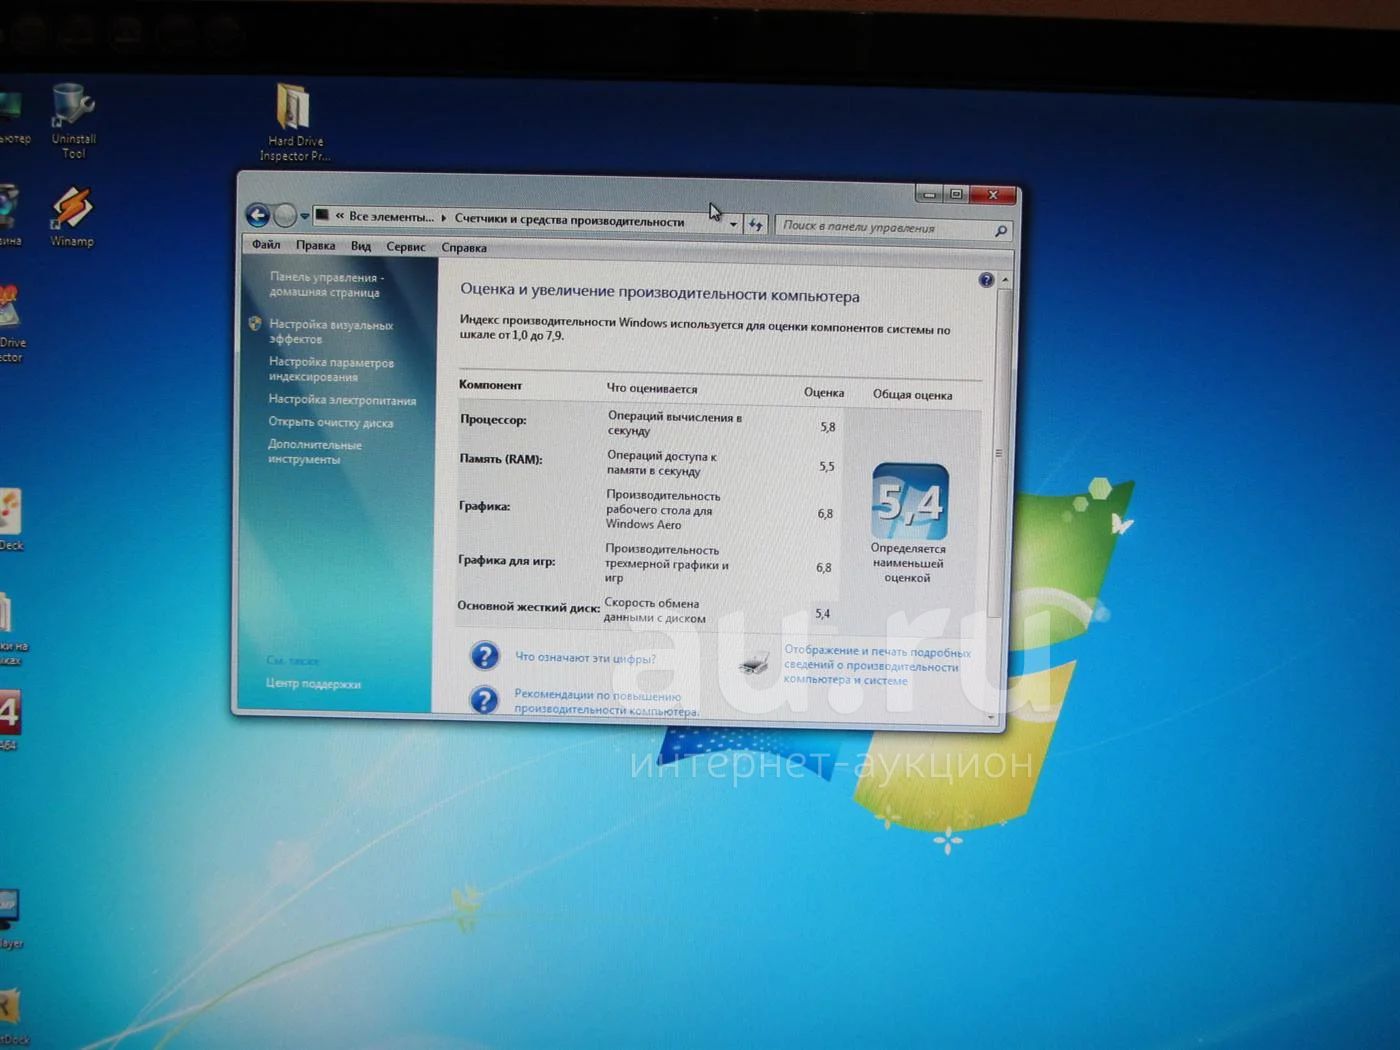Open the Winamp desktop shortcut

pos(72,217)
